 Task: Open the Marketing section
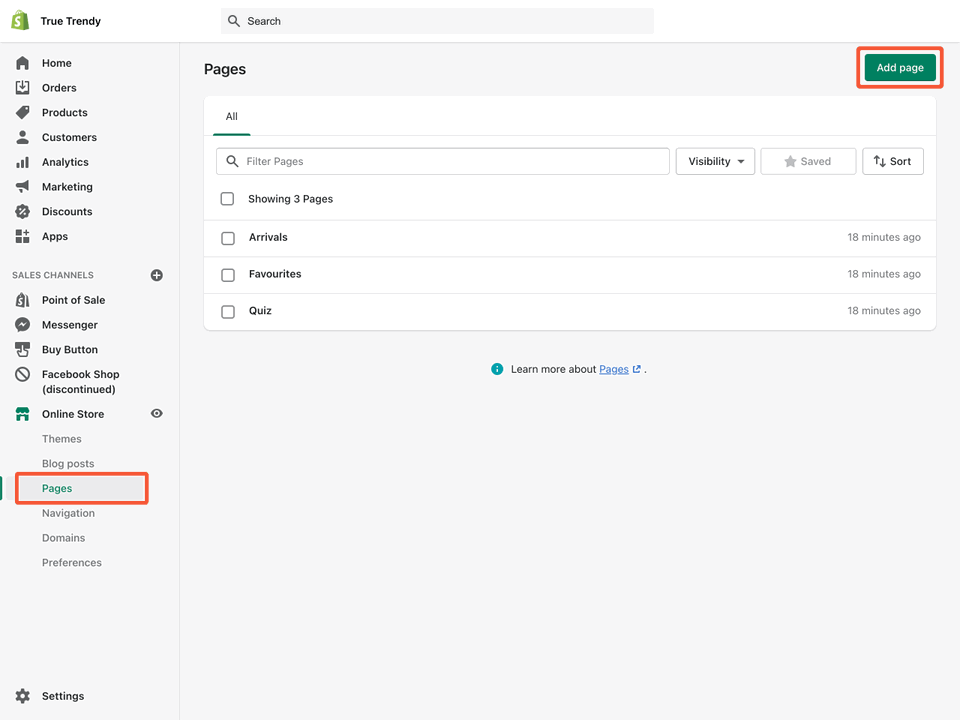click(65, 186)
